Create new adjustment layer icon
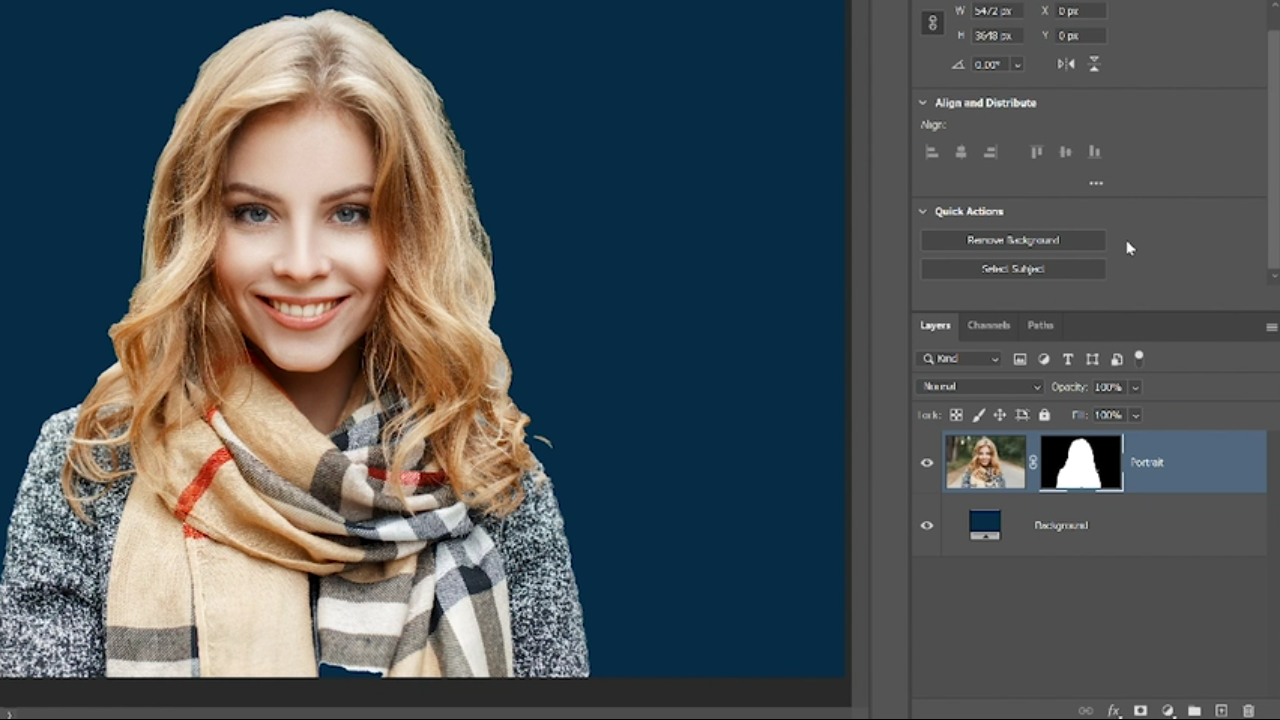The height and width of the screenshot is (720, 1280). pos(1167,711)
